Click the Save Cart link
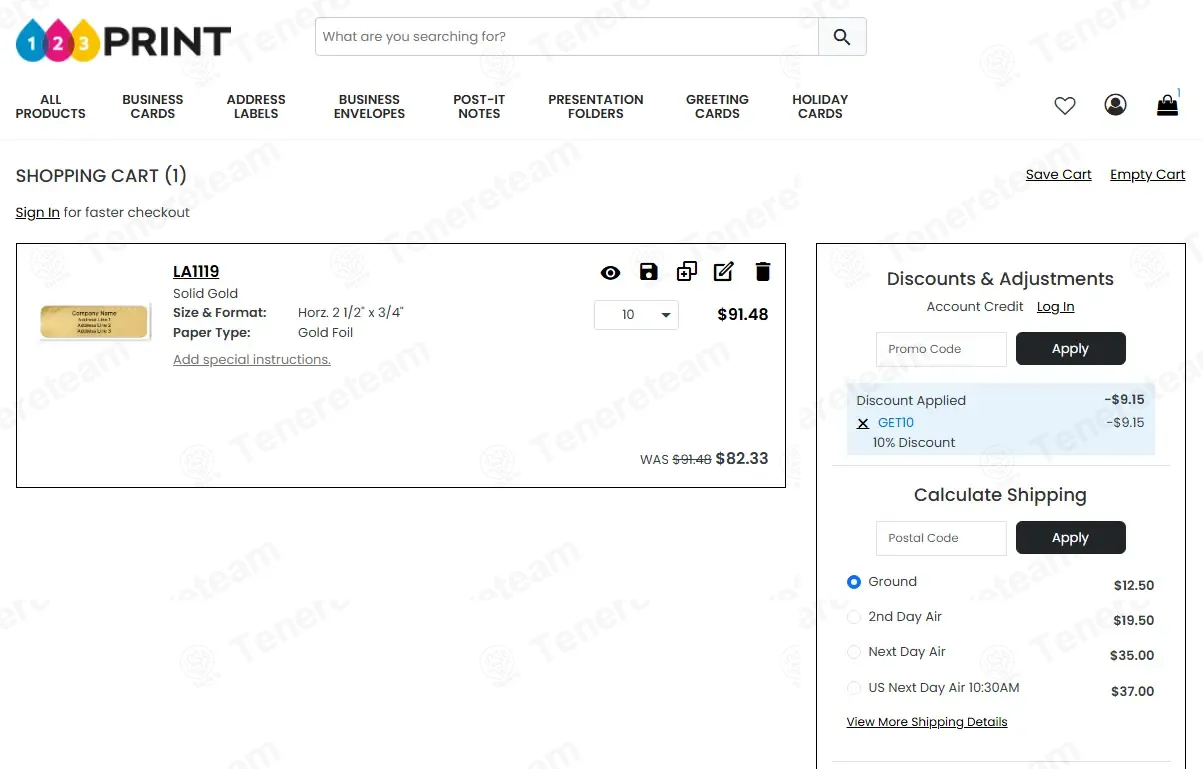Screen dimensions: 1203x769 [x=1058, y=175]
